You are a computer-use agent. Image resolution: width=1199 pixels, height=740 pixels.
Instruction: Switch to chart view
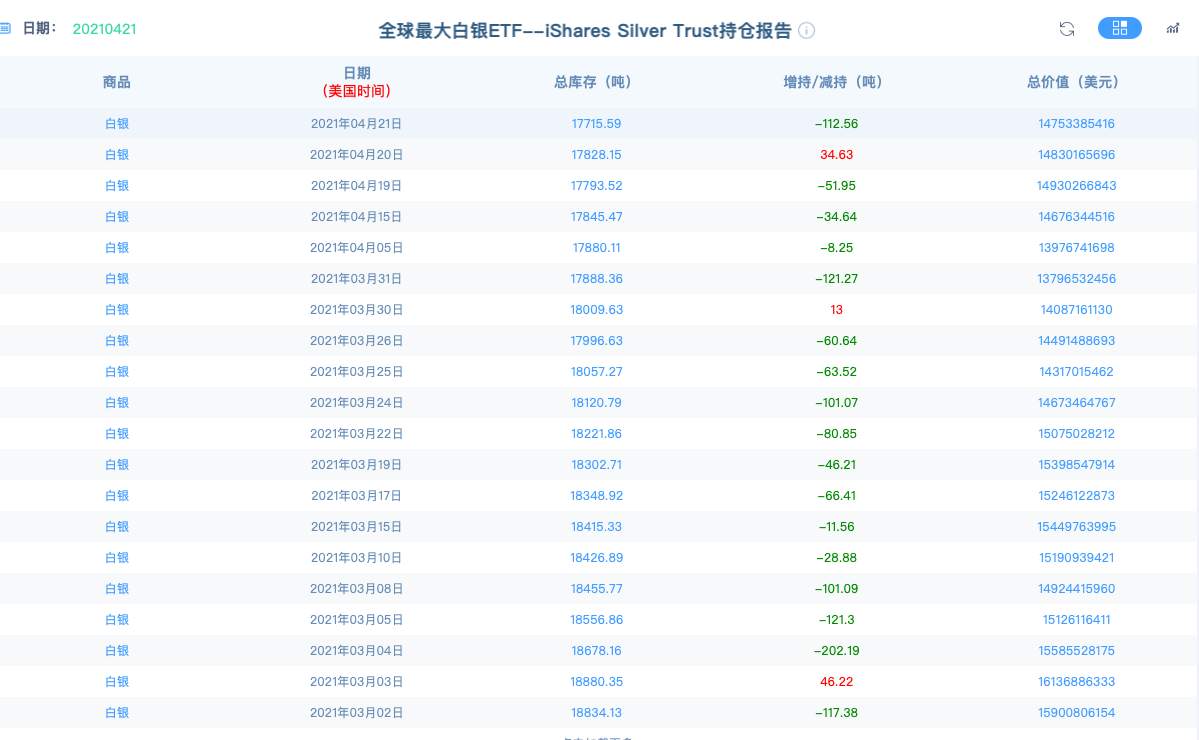coord(1172,29)
